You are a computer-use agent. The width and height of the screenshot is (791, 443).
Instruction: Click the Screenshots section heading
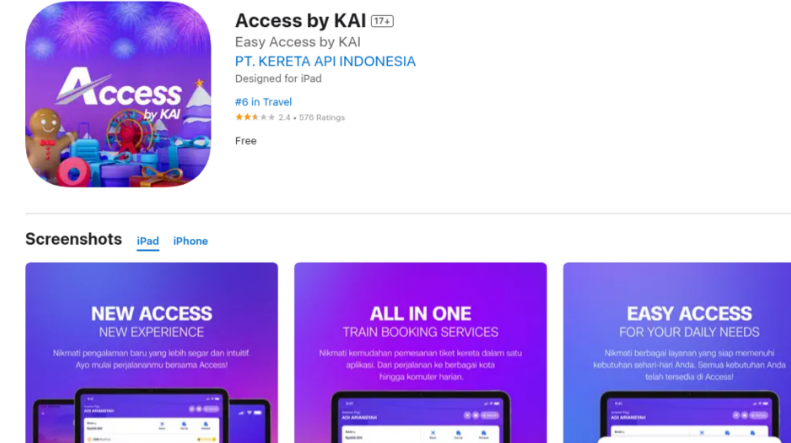[x=74, y=239]
